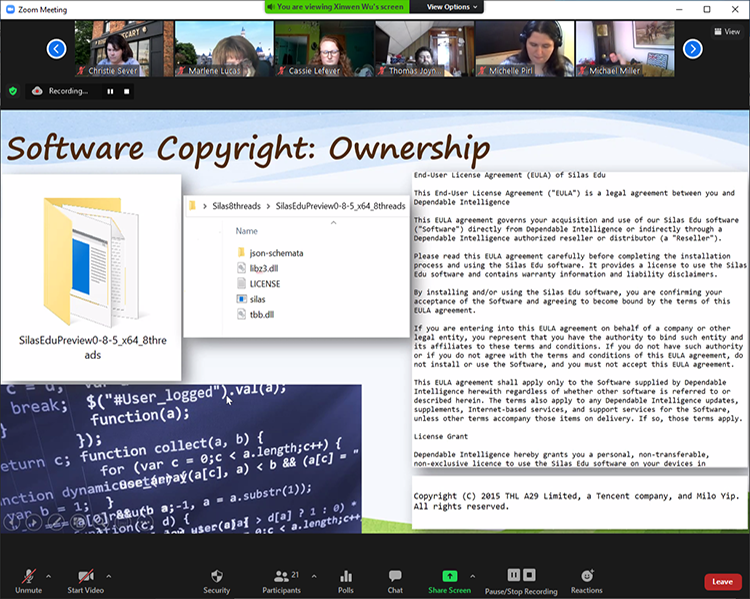The image size is (750, 599).
Task: Click the View layout button
Action: (x=727, y=32)
